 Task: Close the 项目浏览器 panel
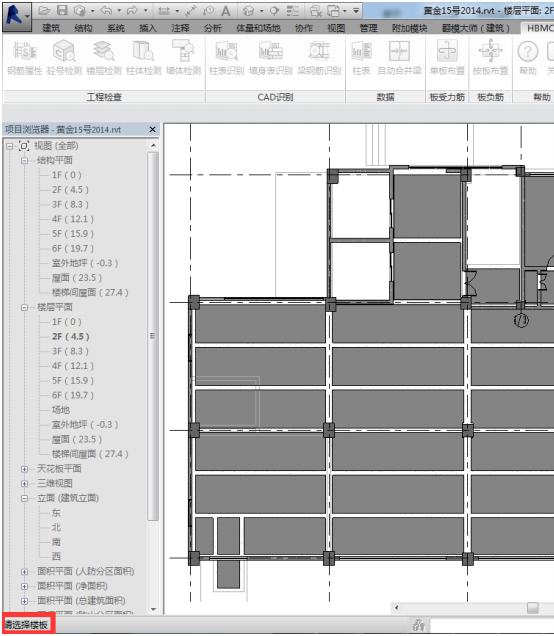[152, 129]
